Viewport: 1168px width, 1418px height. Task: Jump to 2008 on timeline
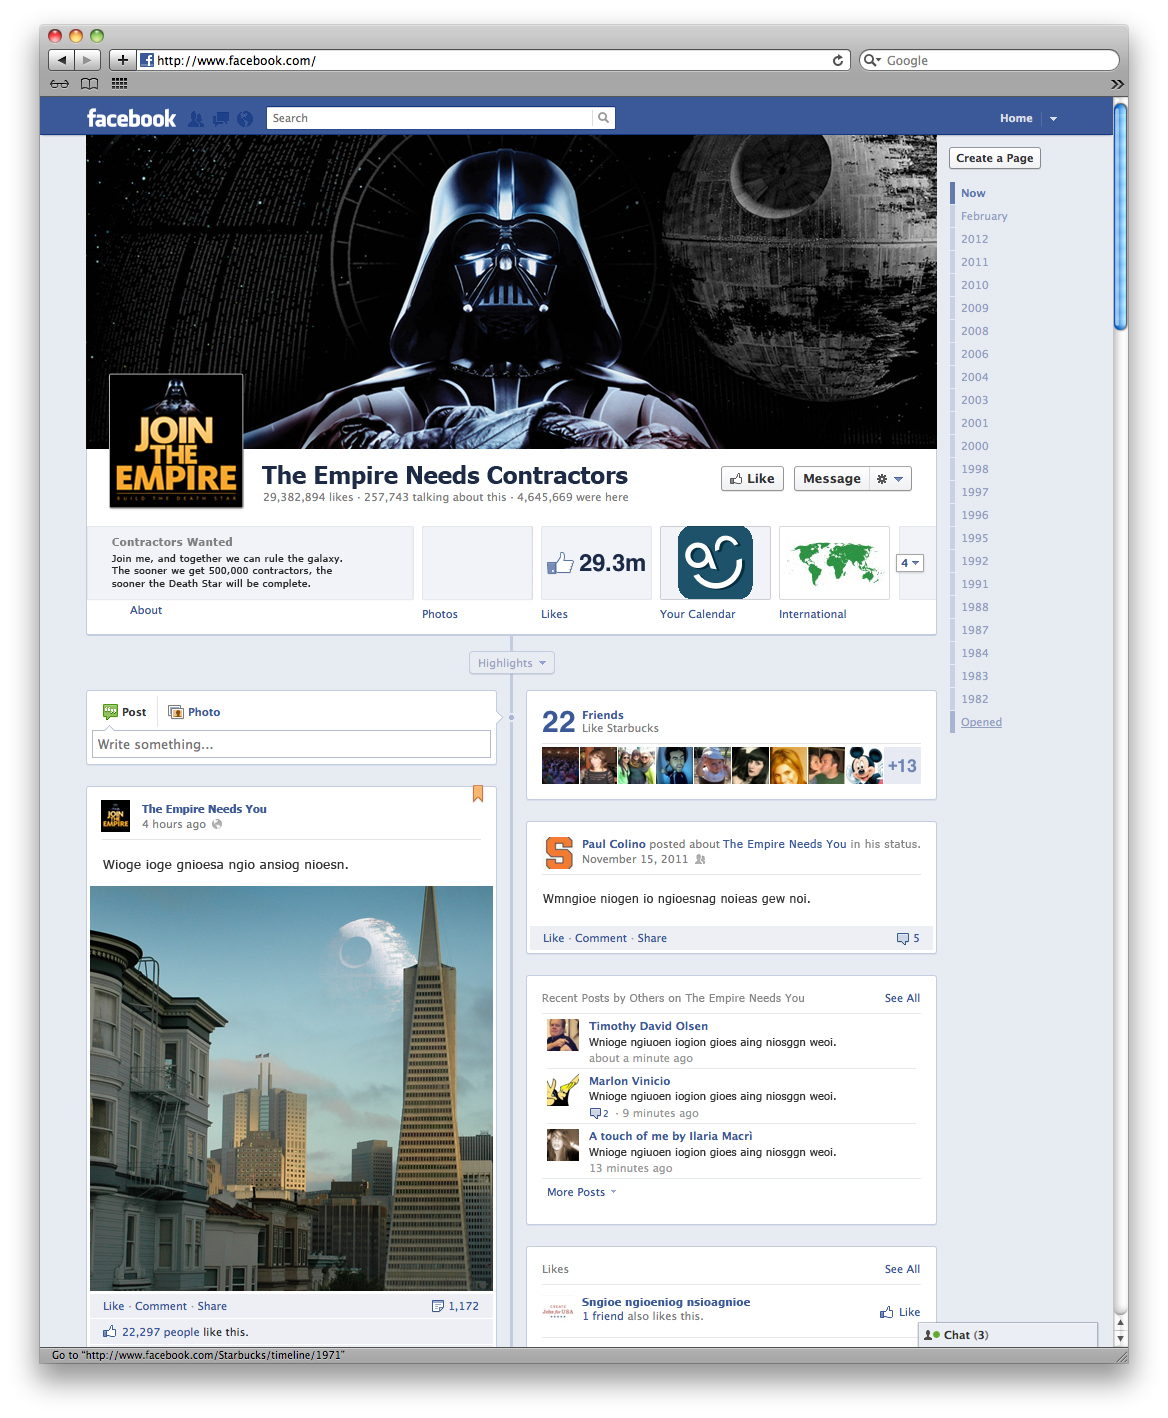975,331
